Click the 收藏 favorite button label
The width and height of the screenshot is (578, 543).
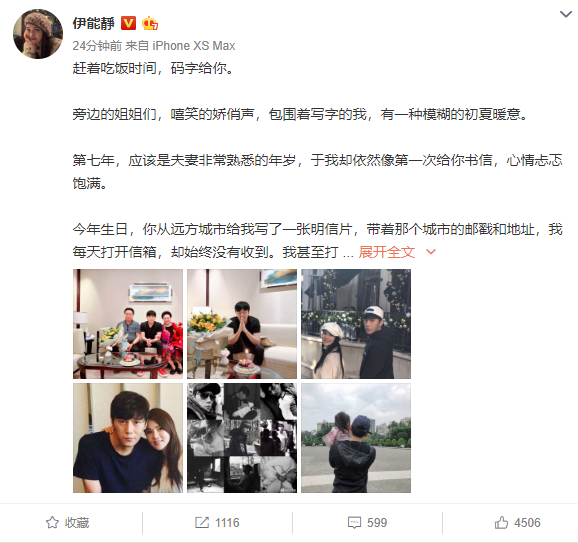tap(77, 523)
